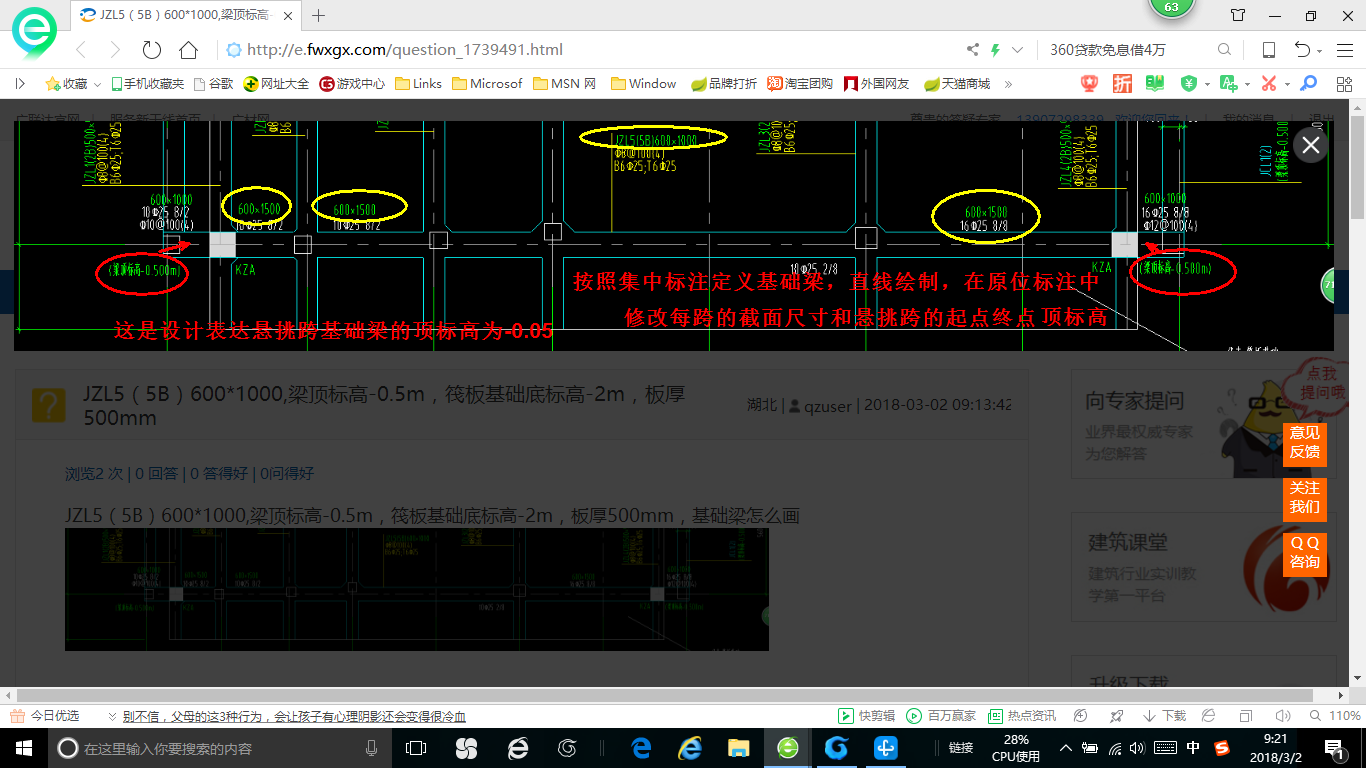Open the Windows Start menu
This screenshot has height=768, width=1366.
tap(24, 748)
